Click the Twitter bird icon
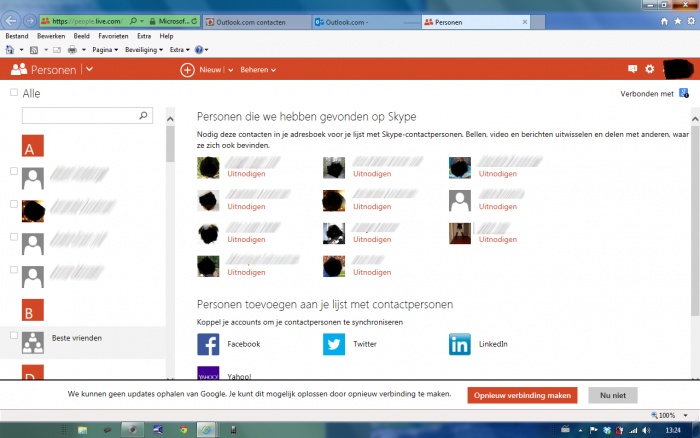This screenshot has width=700, height=438. click(x=334, y=344)
